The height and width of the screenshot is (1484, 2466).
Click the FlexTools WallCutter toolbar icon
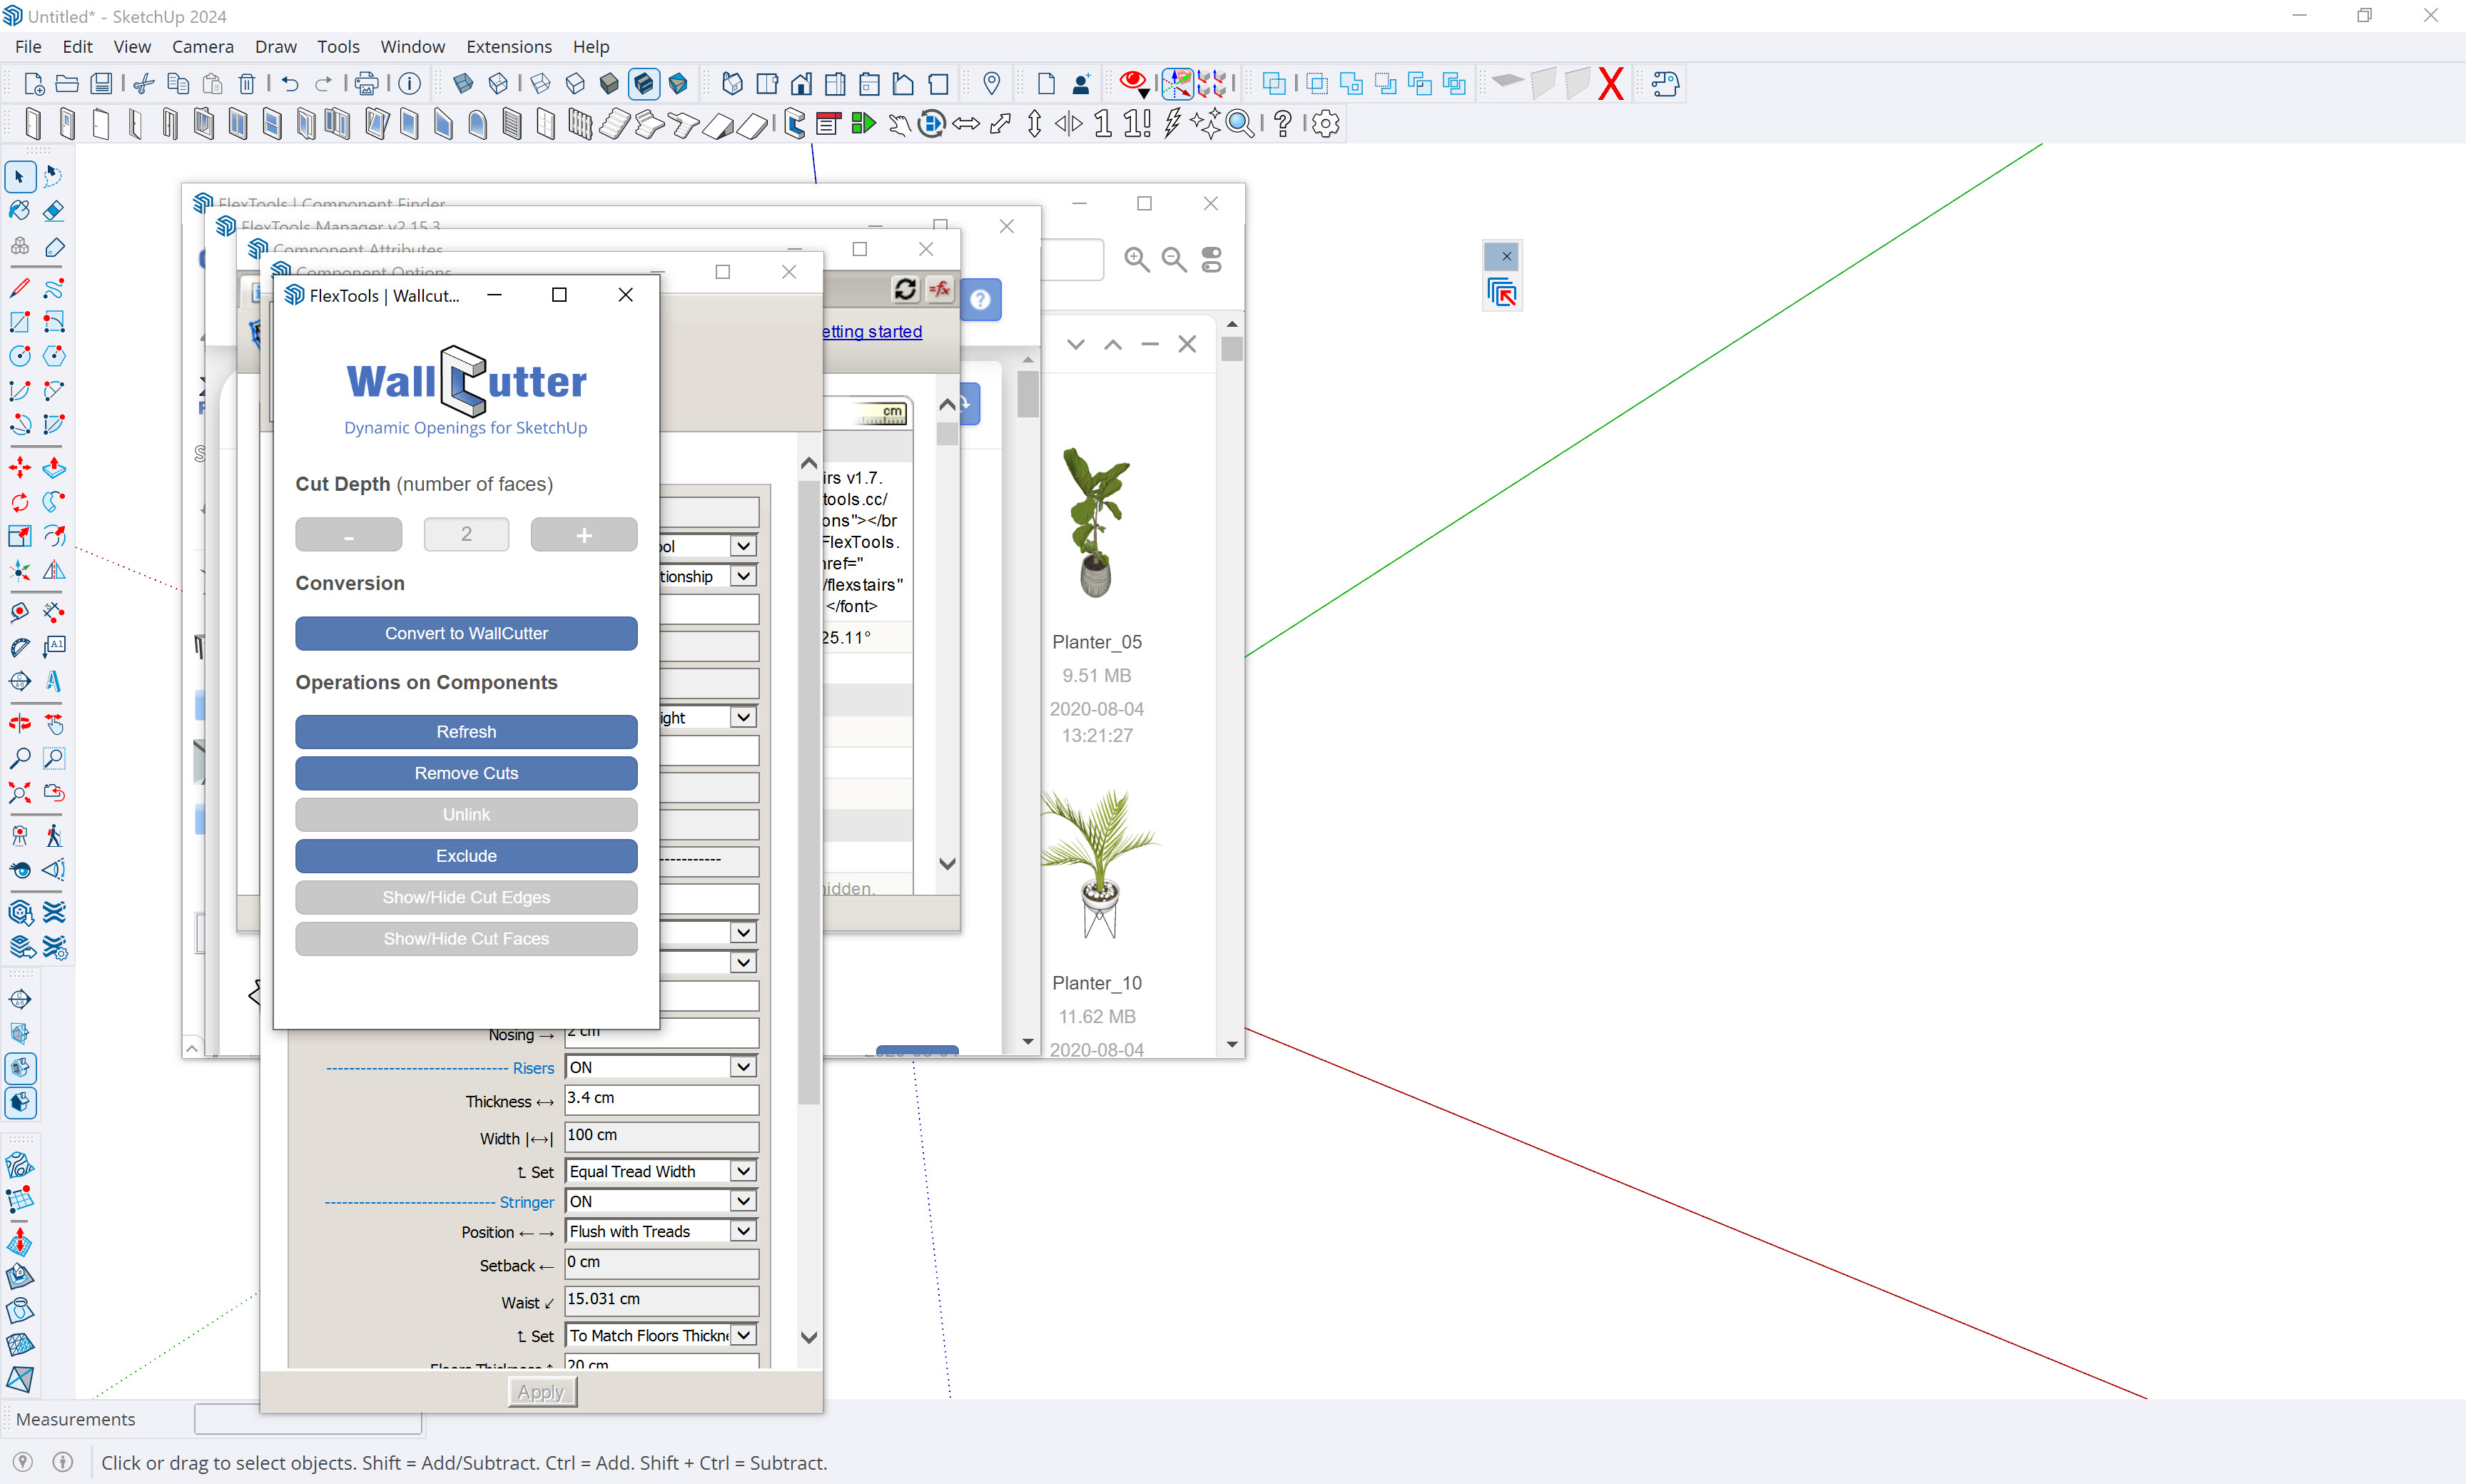click(x=794, y=124)
